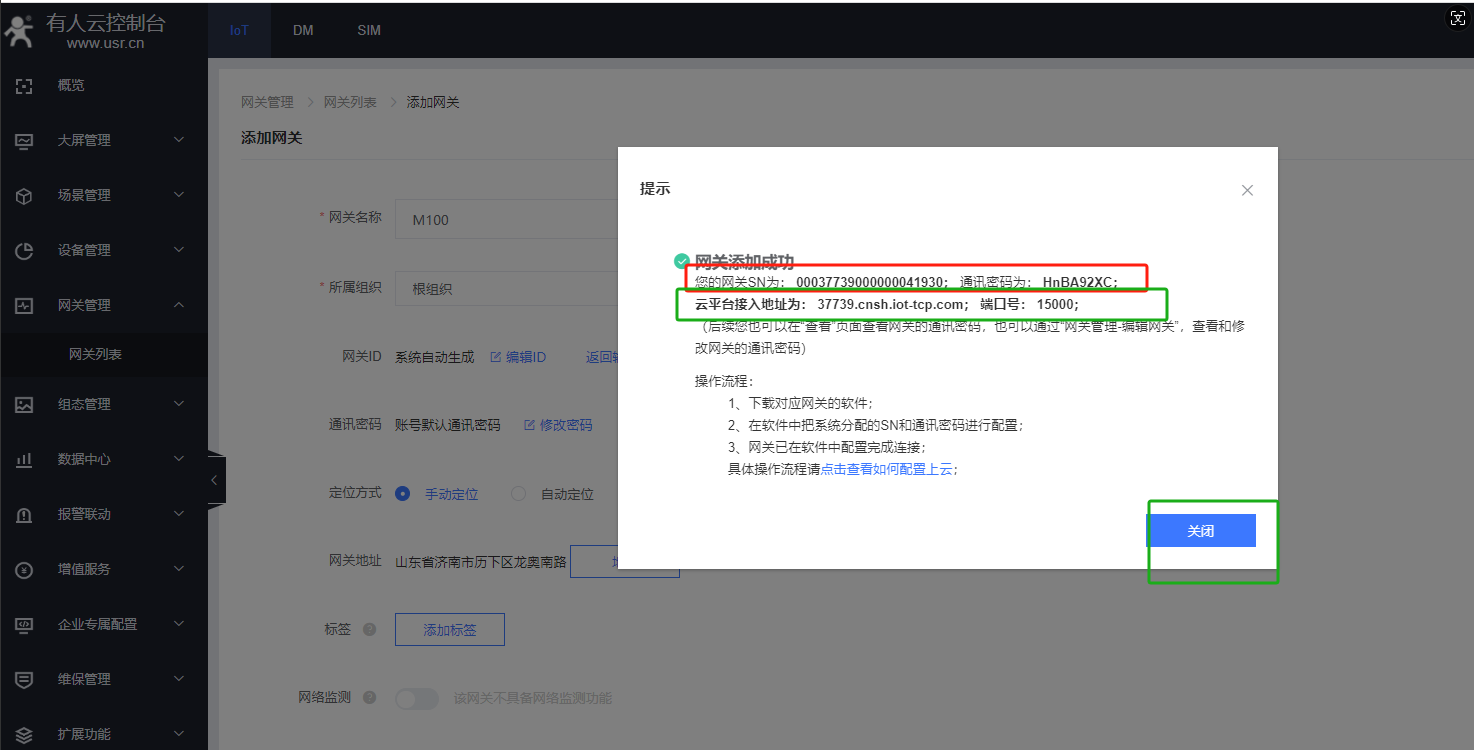1474x750 pixels.
Task: Click the 设备管理 pie chart icon
Action: click(x=25, y=251)
